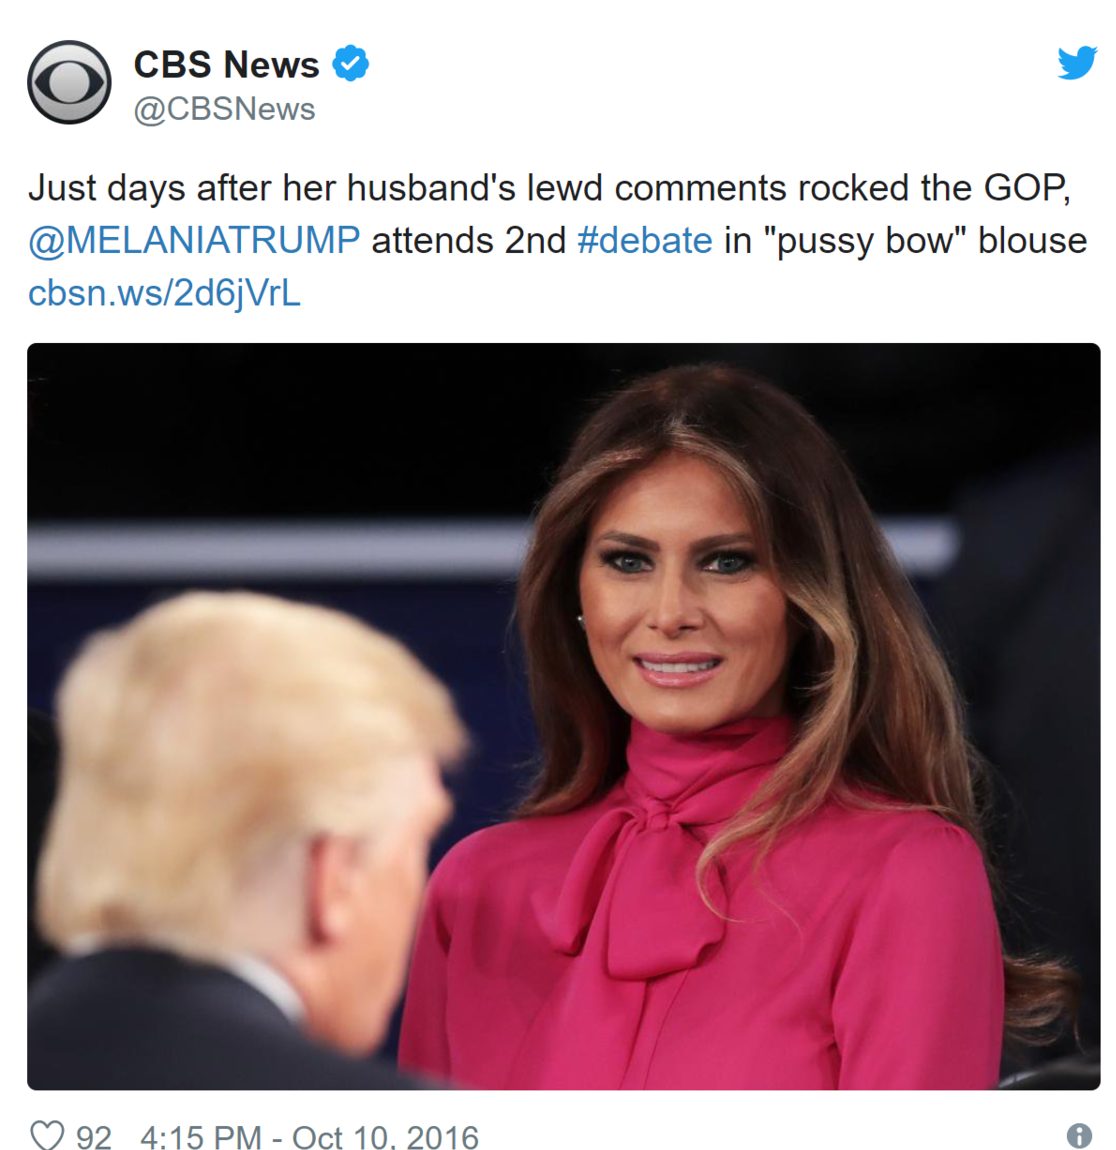Viewport: 1116px width, 1150px height.
Task: Click the blue verified checkmark badge
Action: (350, 63)
